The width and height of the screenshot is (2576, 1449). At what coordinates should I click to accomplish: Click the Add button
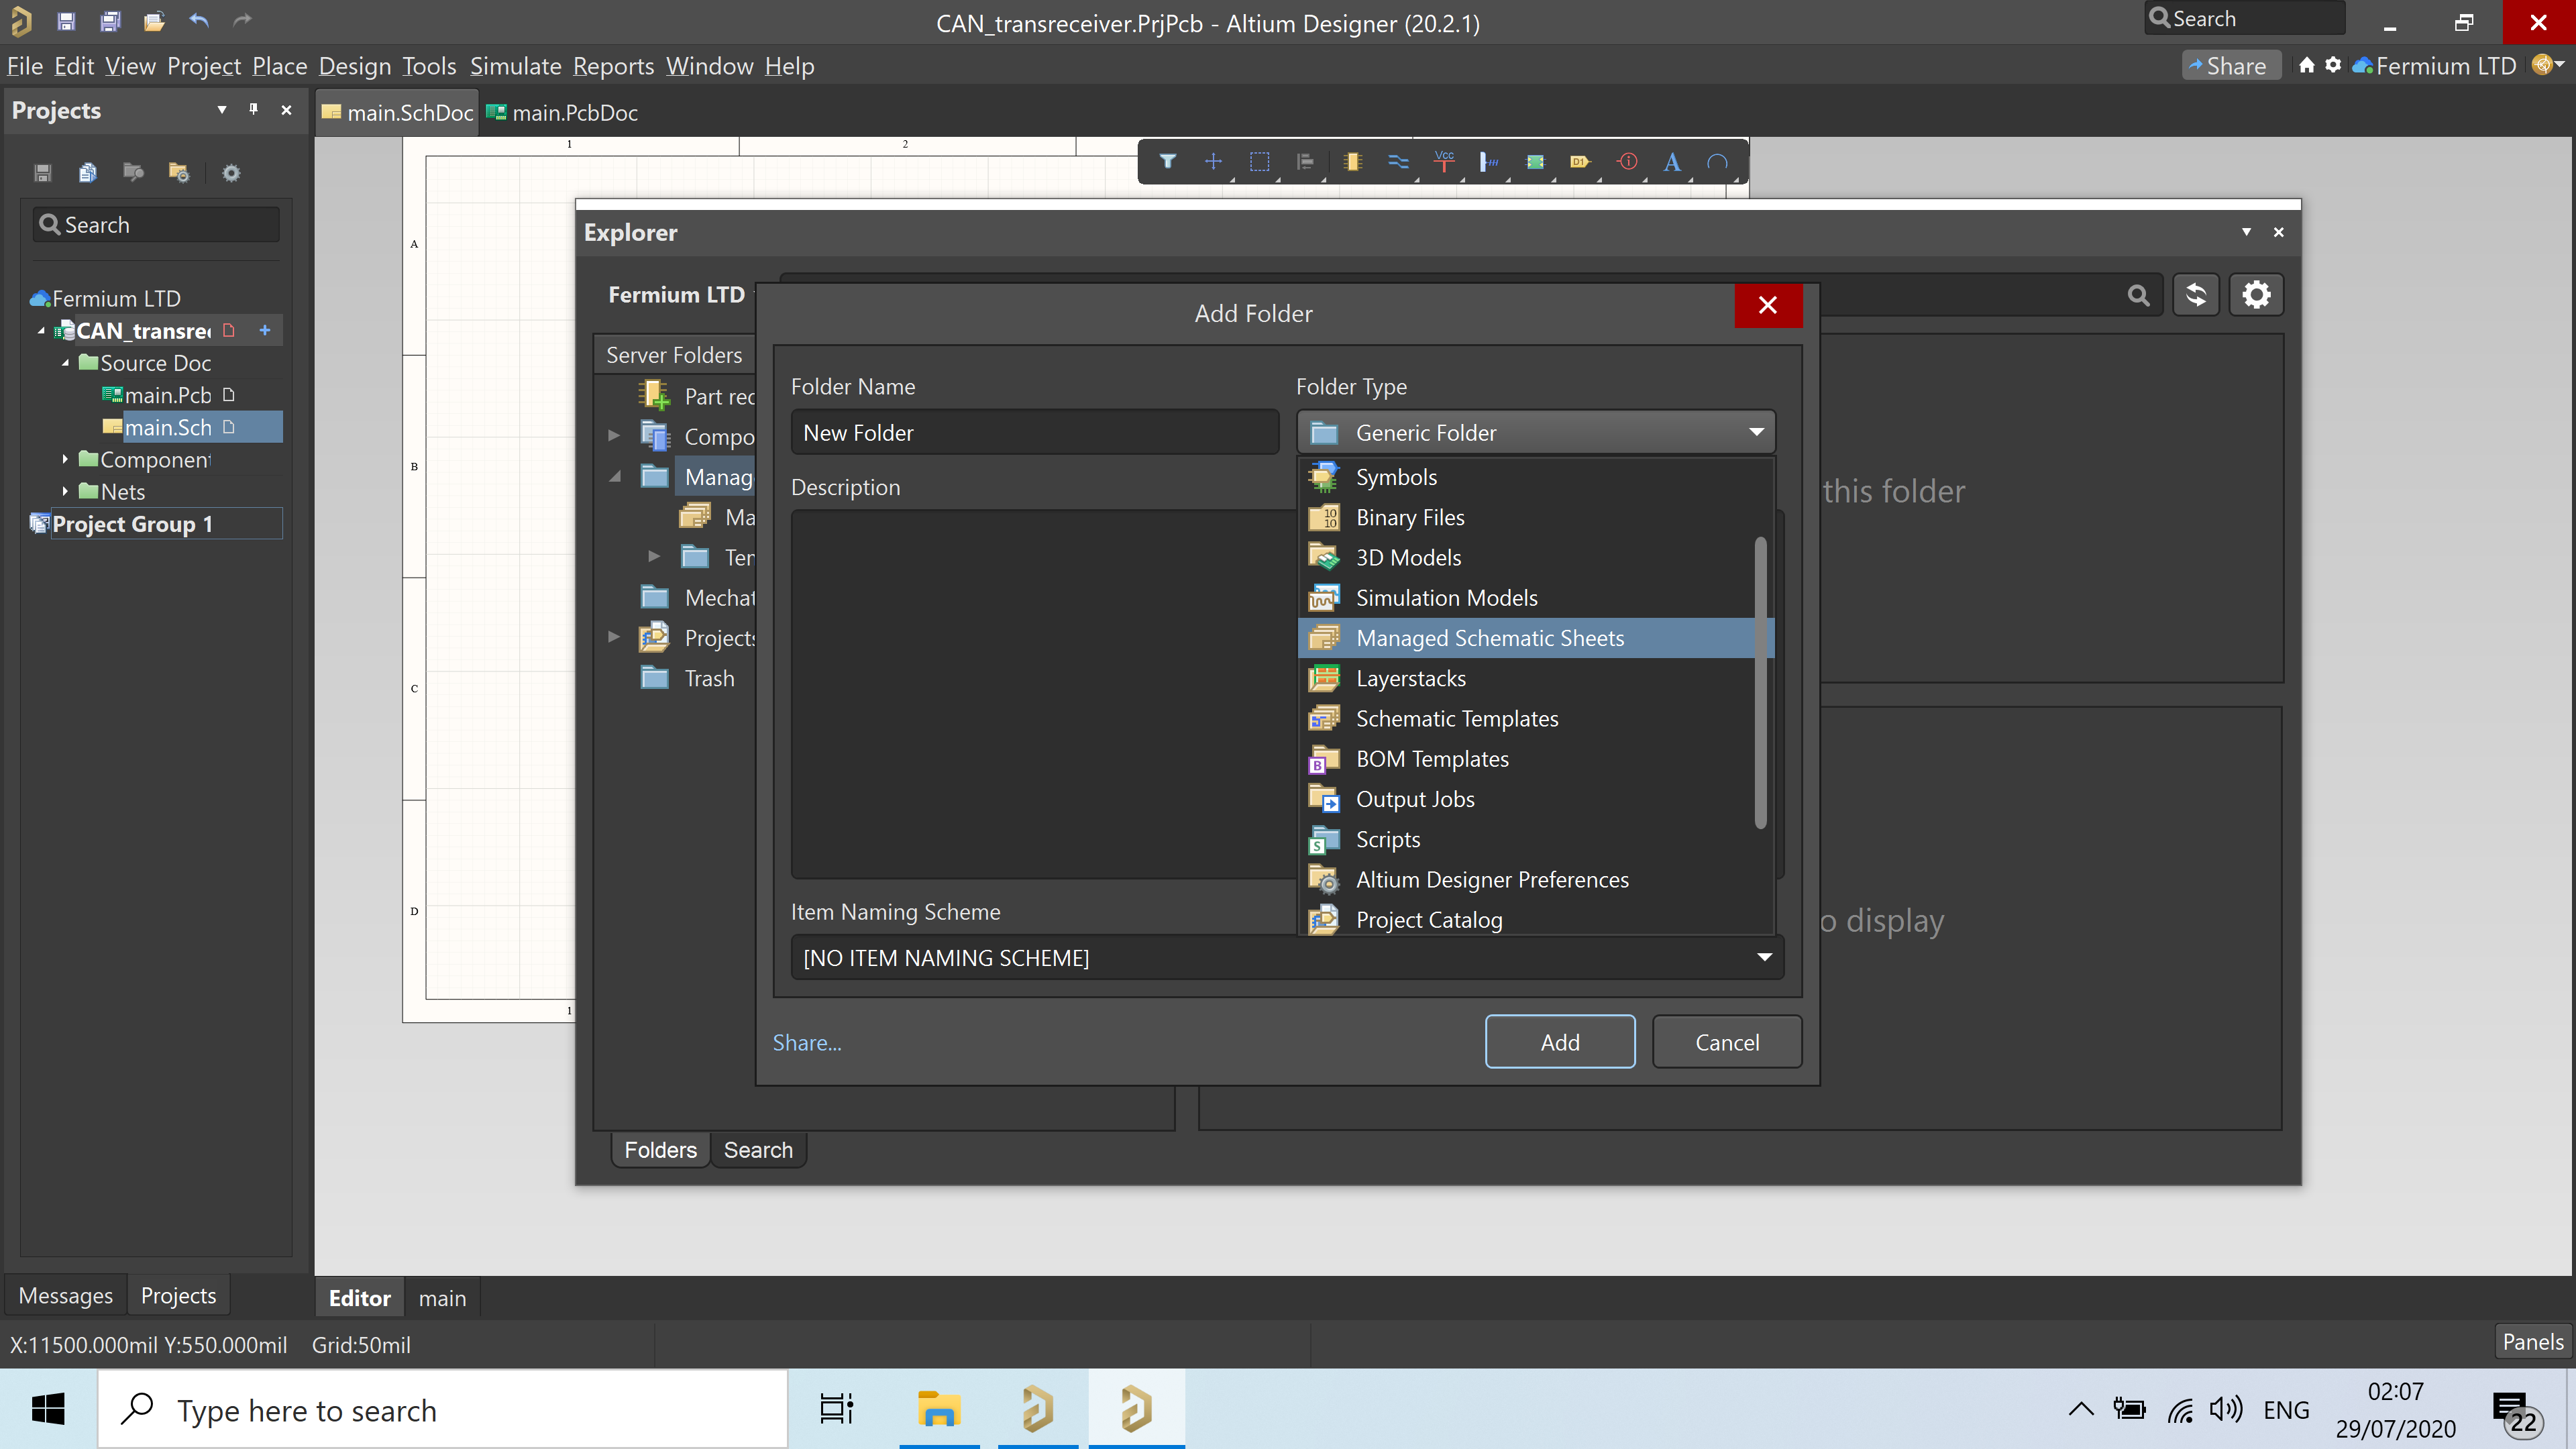[1559, 1042]
